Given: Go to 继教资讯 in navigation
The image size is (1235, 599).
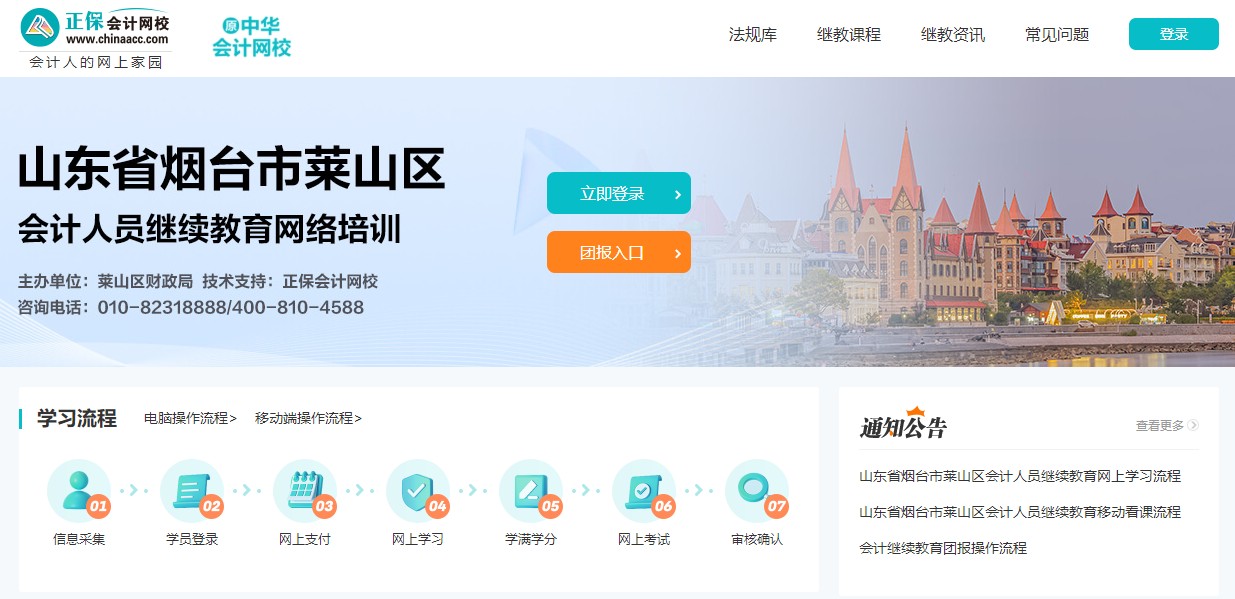Looking at the screenshot, I should point(952,35).
